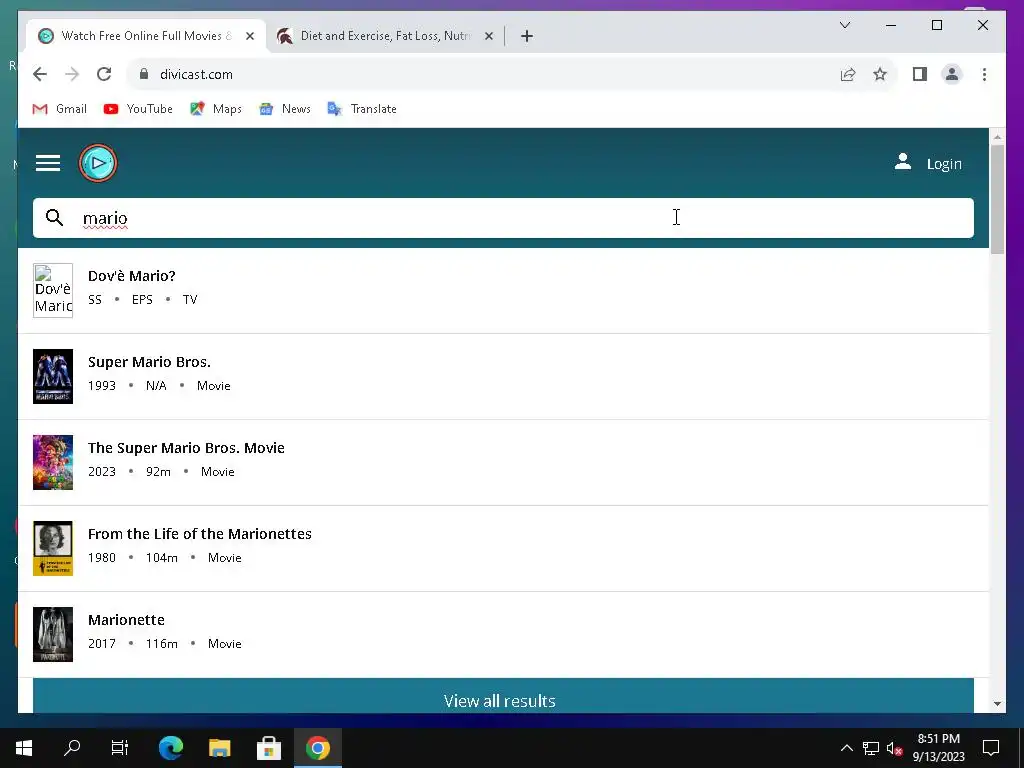The image size is (1024, 768).
Task: Open the hamburger menu on Divicast
Action: [48, 163]
